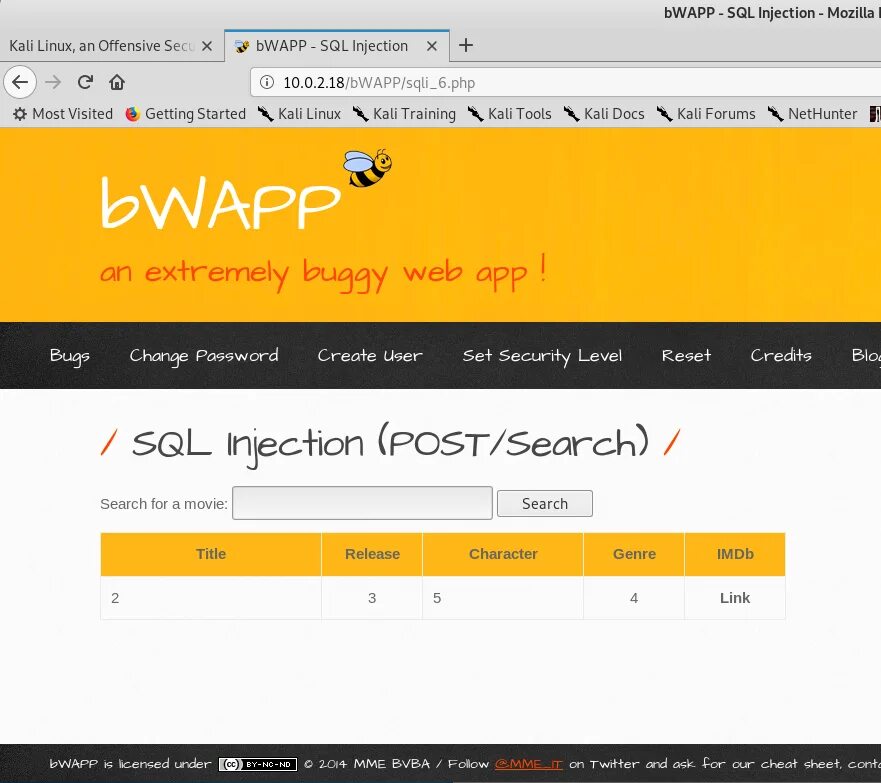Select the Release cell value 3
Image resolution: width=881 pixels, height=783 pixels.
[372, 598]
